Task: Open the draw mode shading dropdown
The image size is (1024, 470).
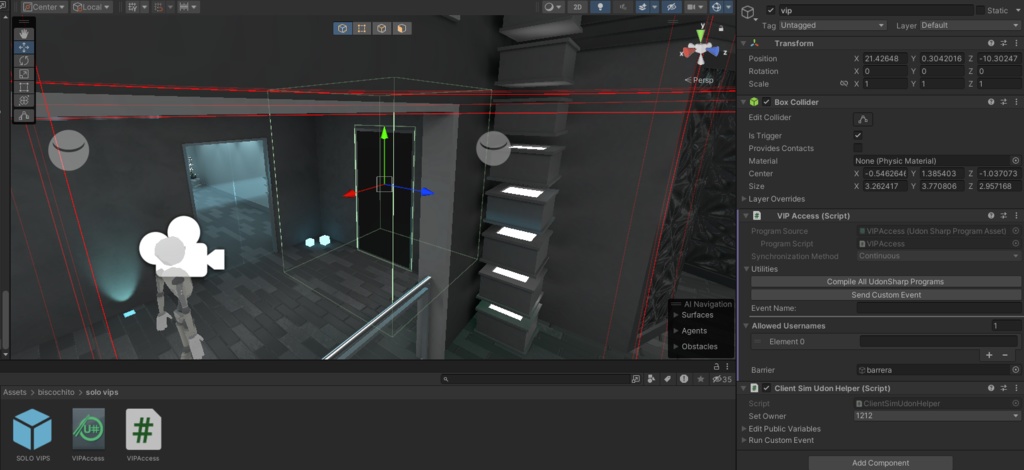Action: (553, 7)
